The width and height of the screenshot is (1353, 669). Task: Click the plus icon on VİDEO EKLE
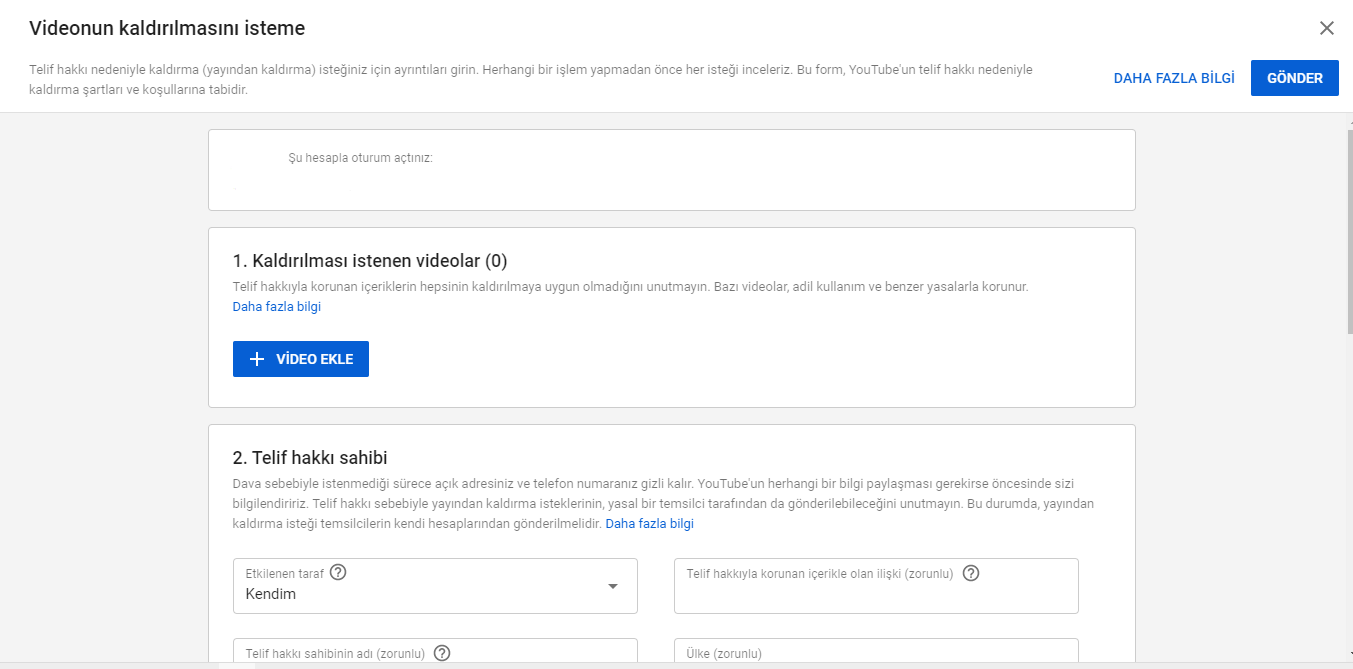click(256, 358)
